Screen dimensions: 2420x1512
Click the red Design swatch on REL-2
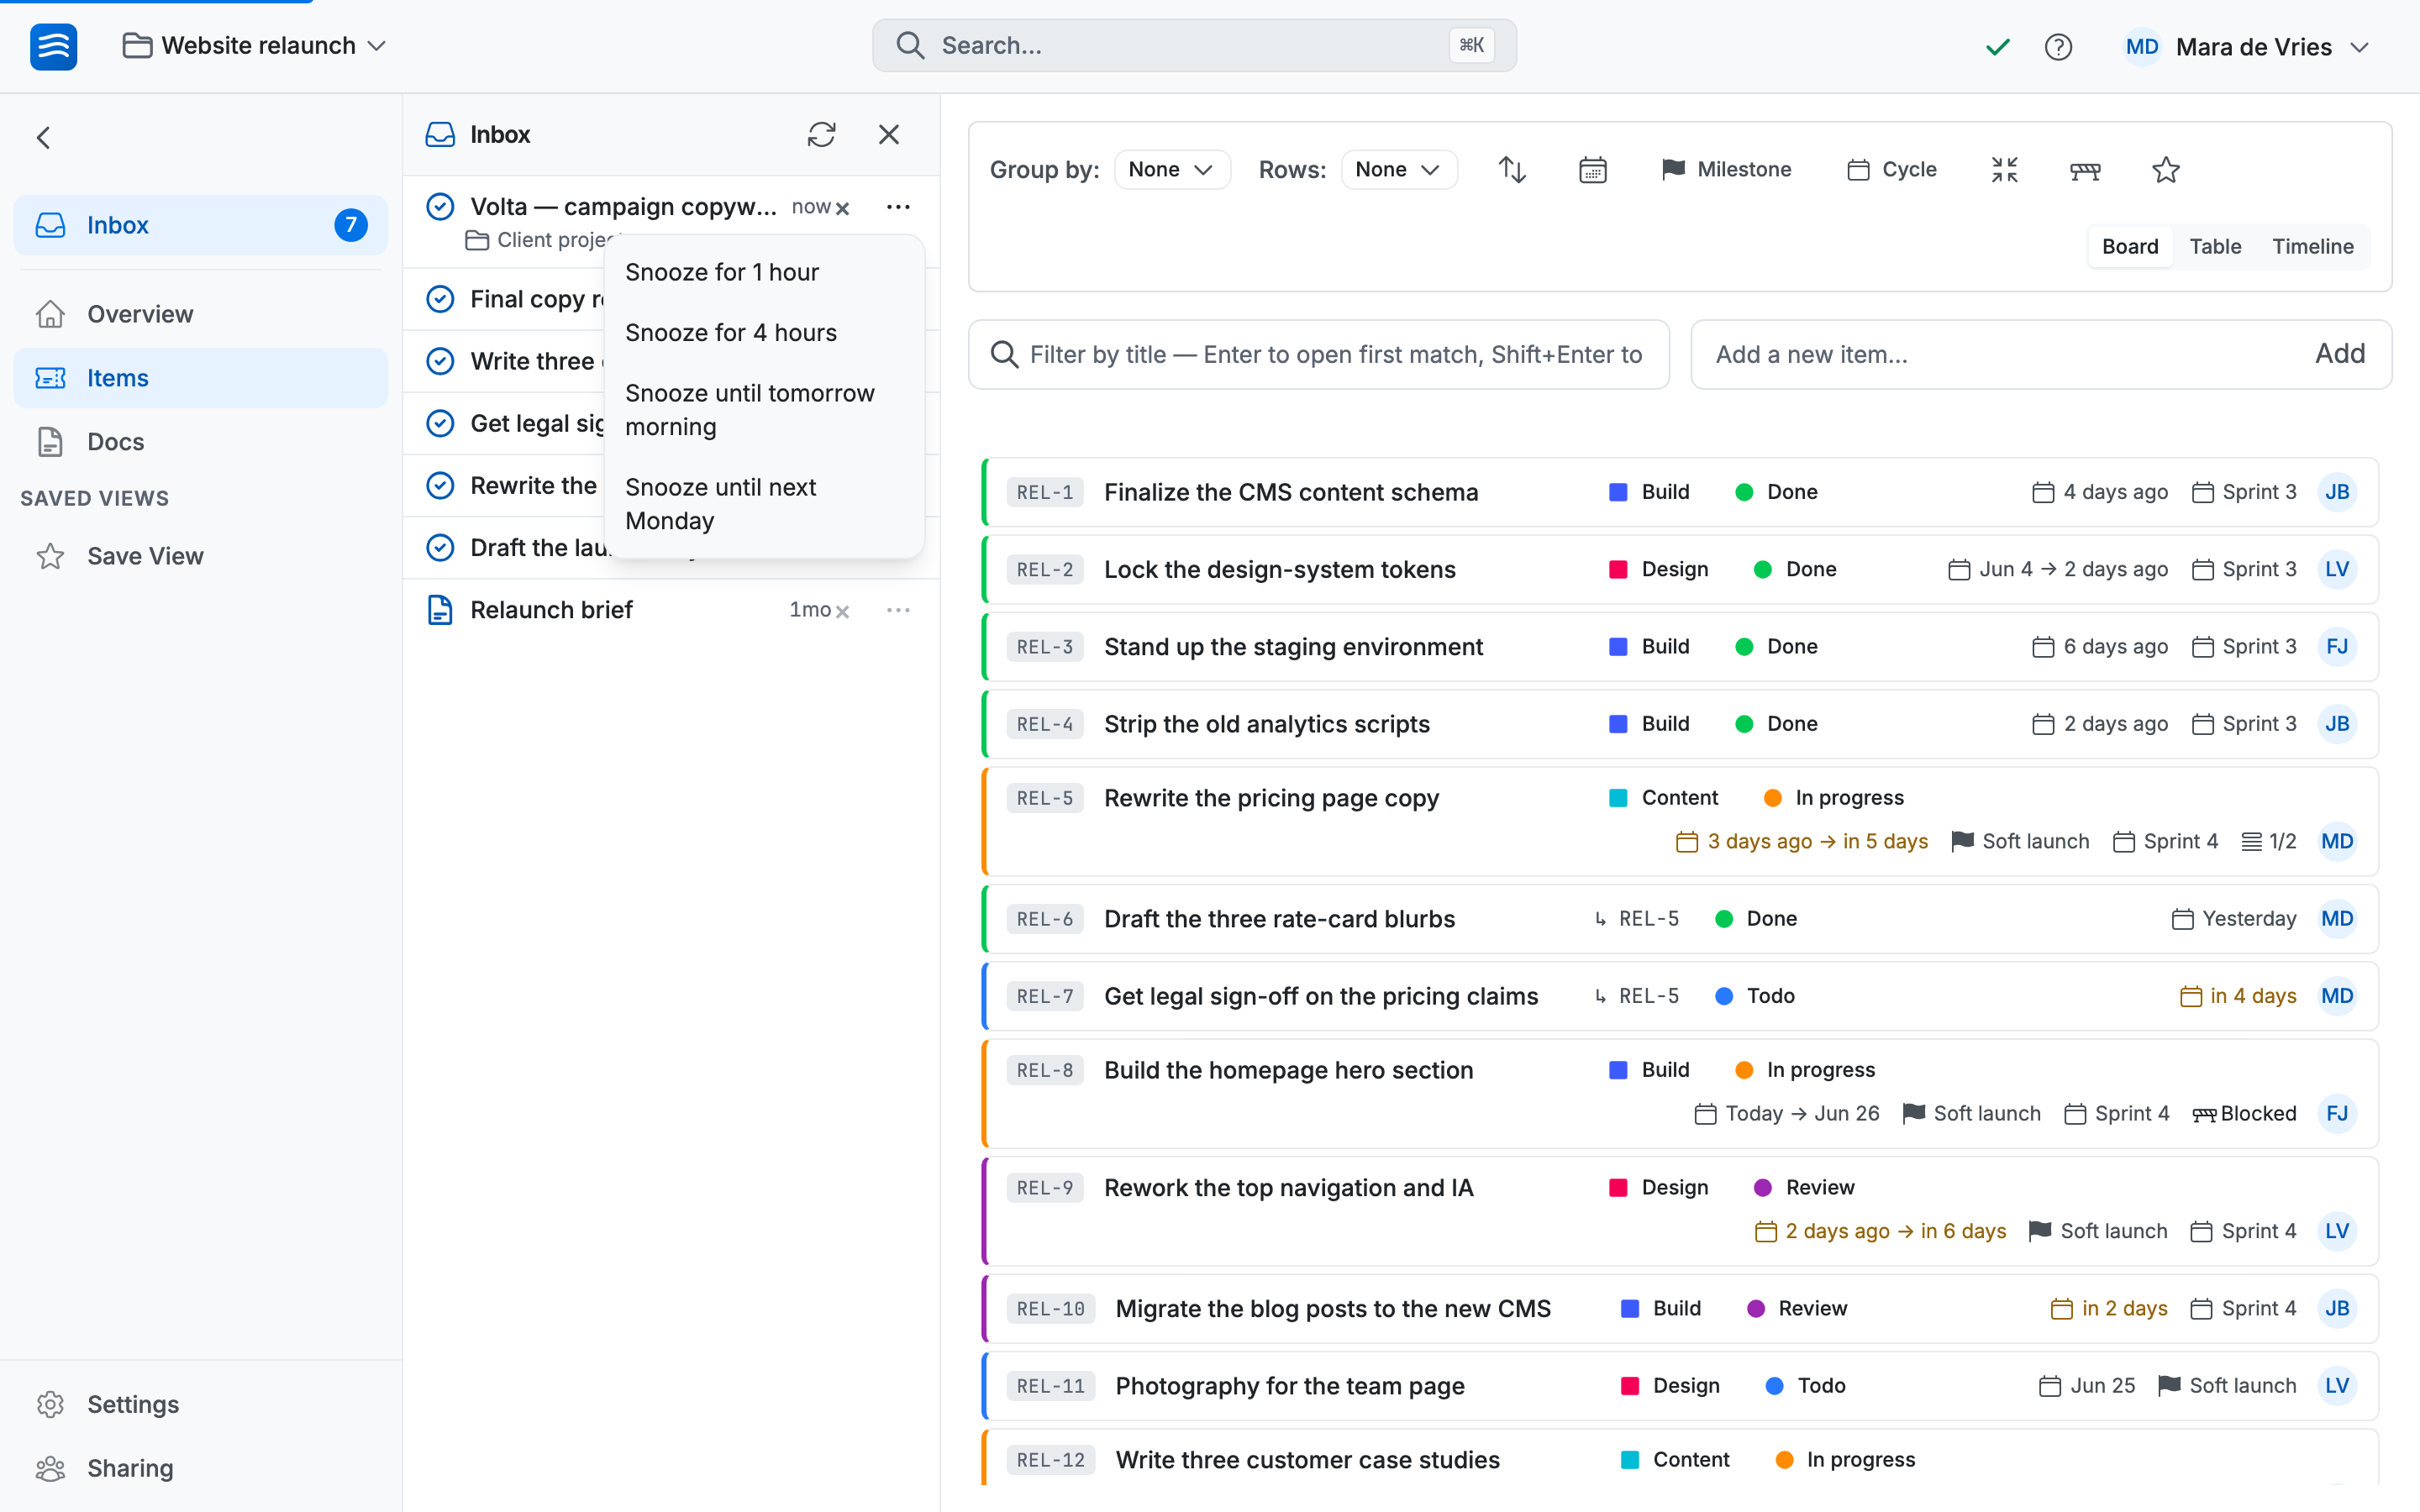coord(1617,570)
